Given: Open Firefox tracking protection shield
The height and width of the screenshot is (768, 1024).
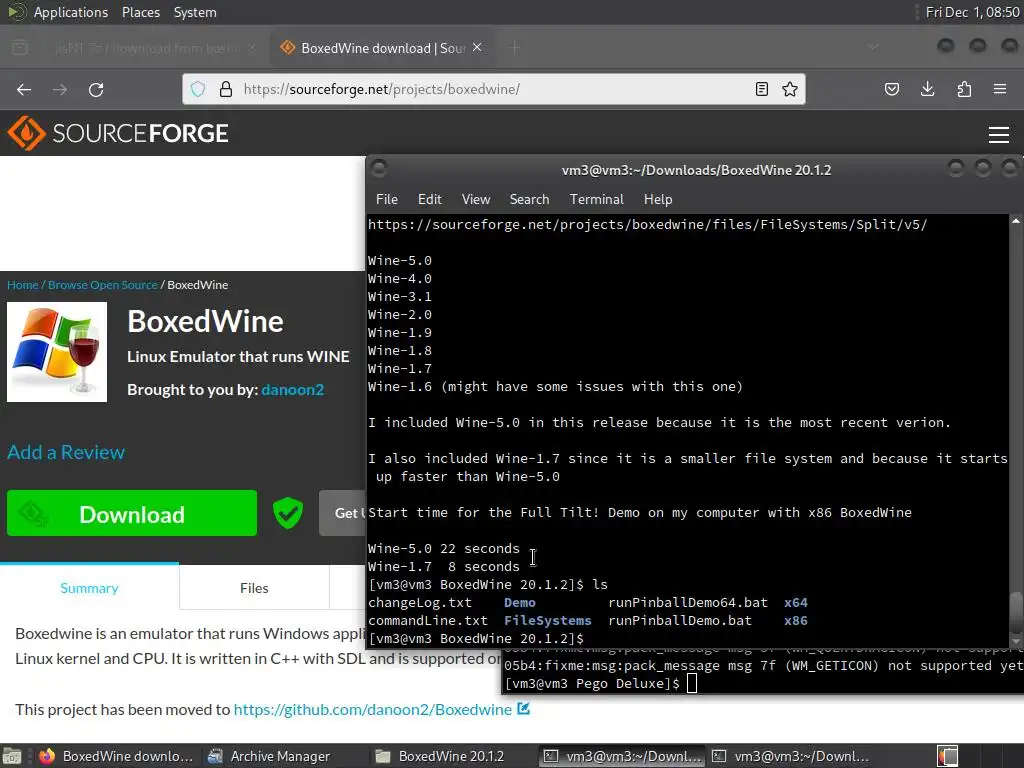Looking at the screenshot, I should (x=198, y=89).
